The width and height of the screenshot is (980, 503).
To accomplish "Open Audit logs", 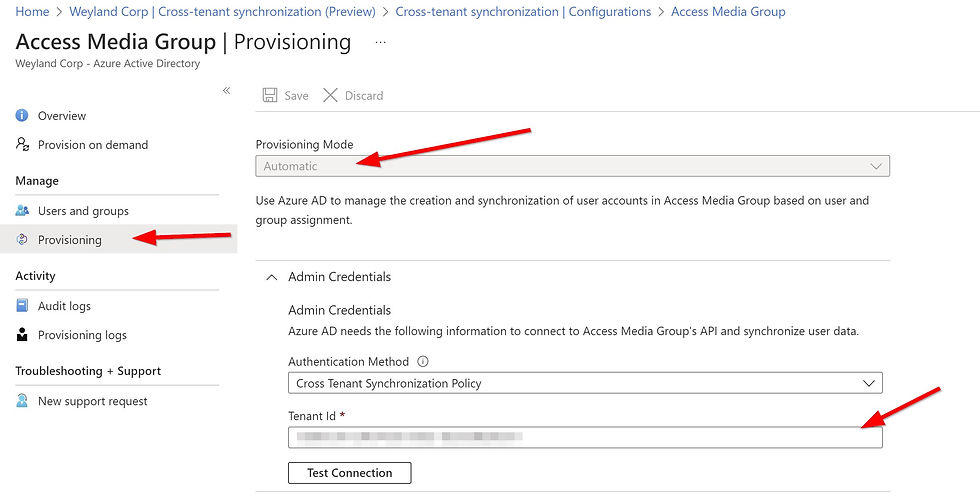I will click(64, 306).
